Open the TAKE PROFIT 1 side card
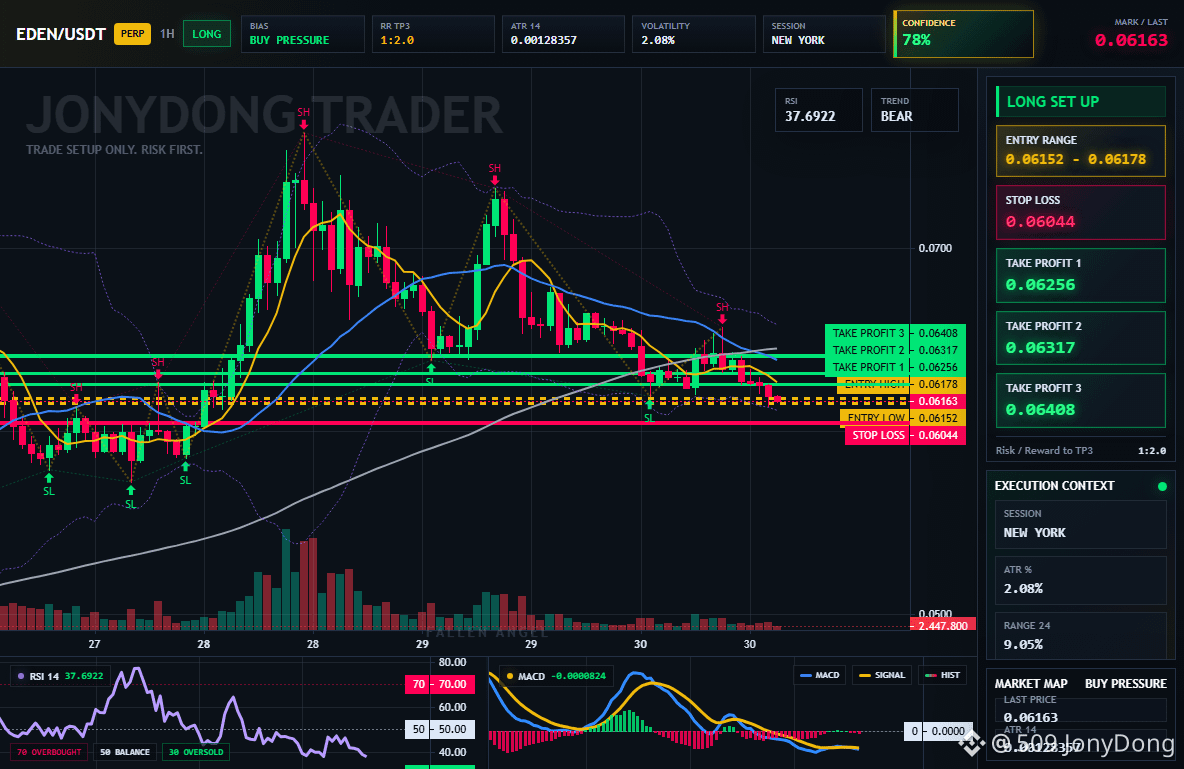Screen dimensions: 1184x769 coord(1081,276)
